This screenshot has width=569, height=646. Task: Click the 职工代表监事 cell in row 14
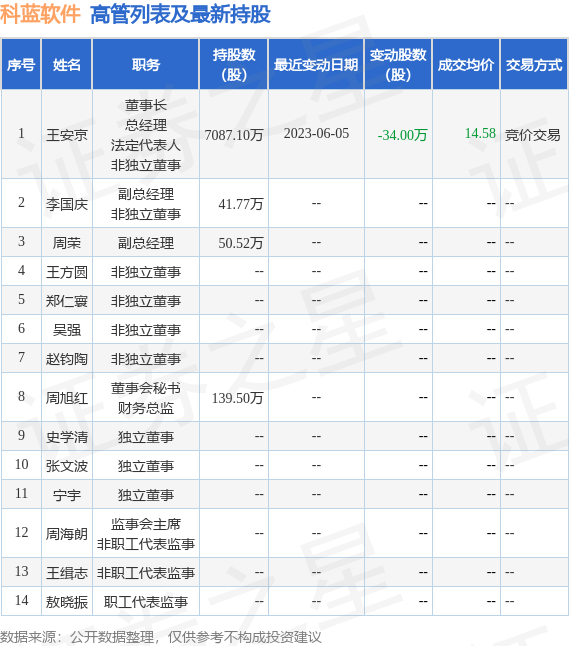click(x=146, y=602)
